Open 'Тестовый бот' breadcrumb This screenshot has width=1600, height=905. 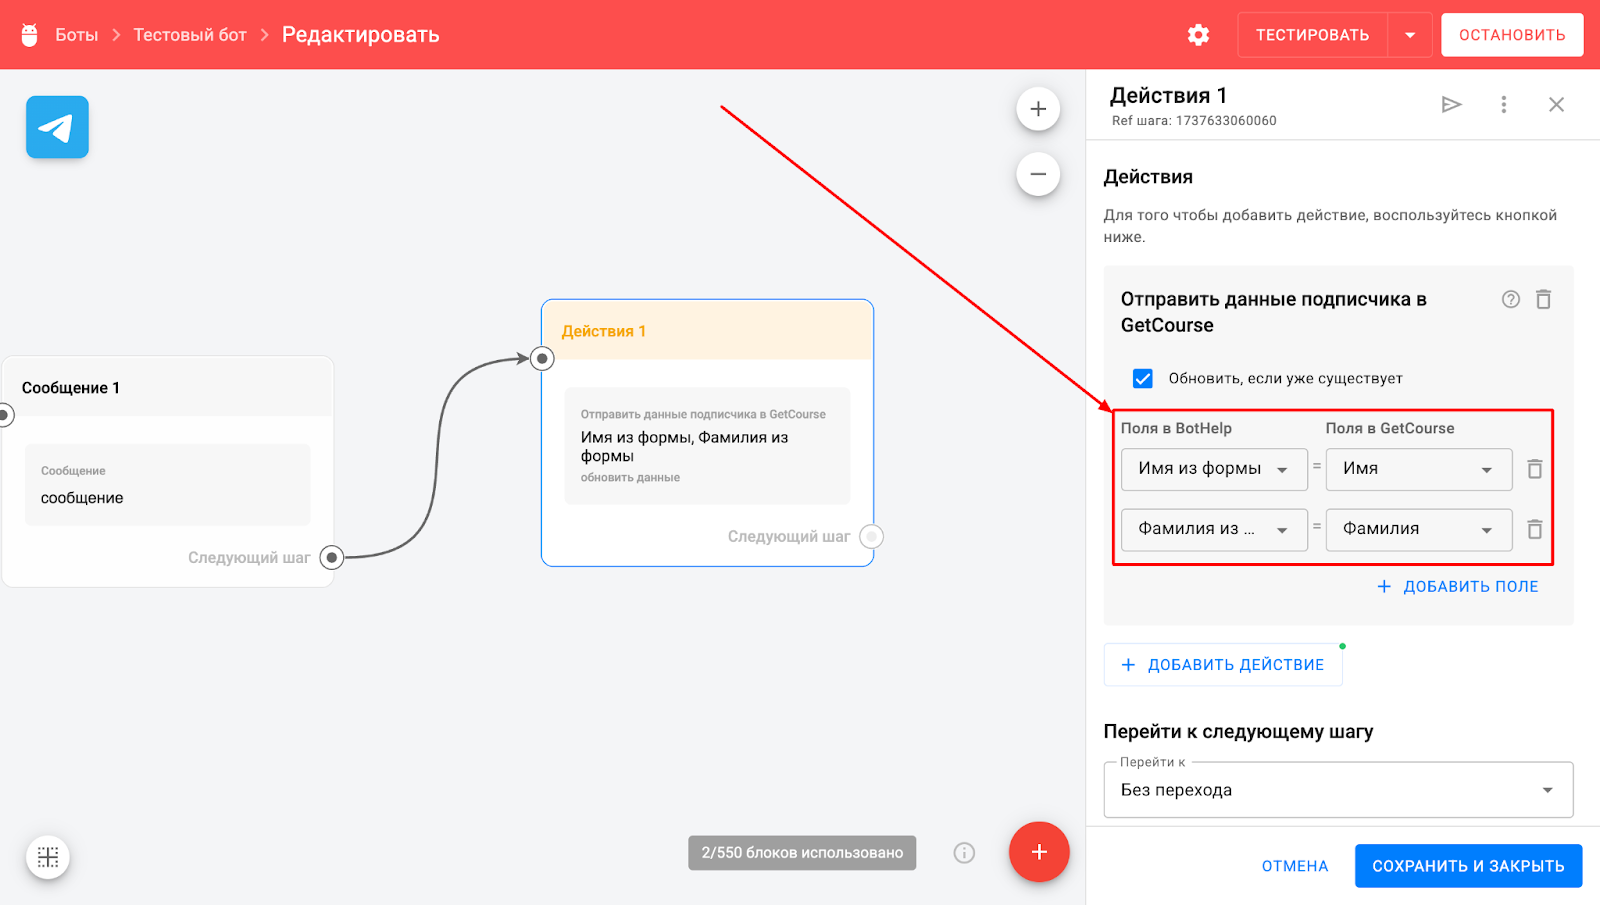(190, 35)
